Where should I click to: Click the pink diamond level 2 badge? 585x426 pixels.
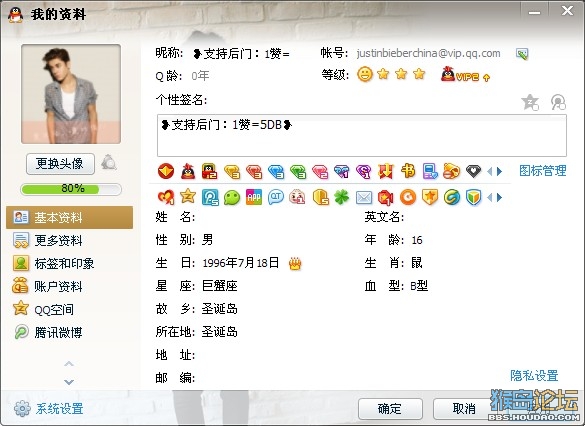[x=320, y=172]
